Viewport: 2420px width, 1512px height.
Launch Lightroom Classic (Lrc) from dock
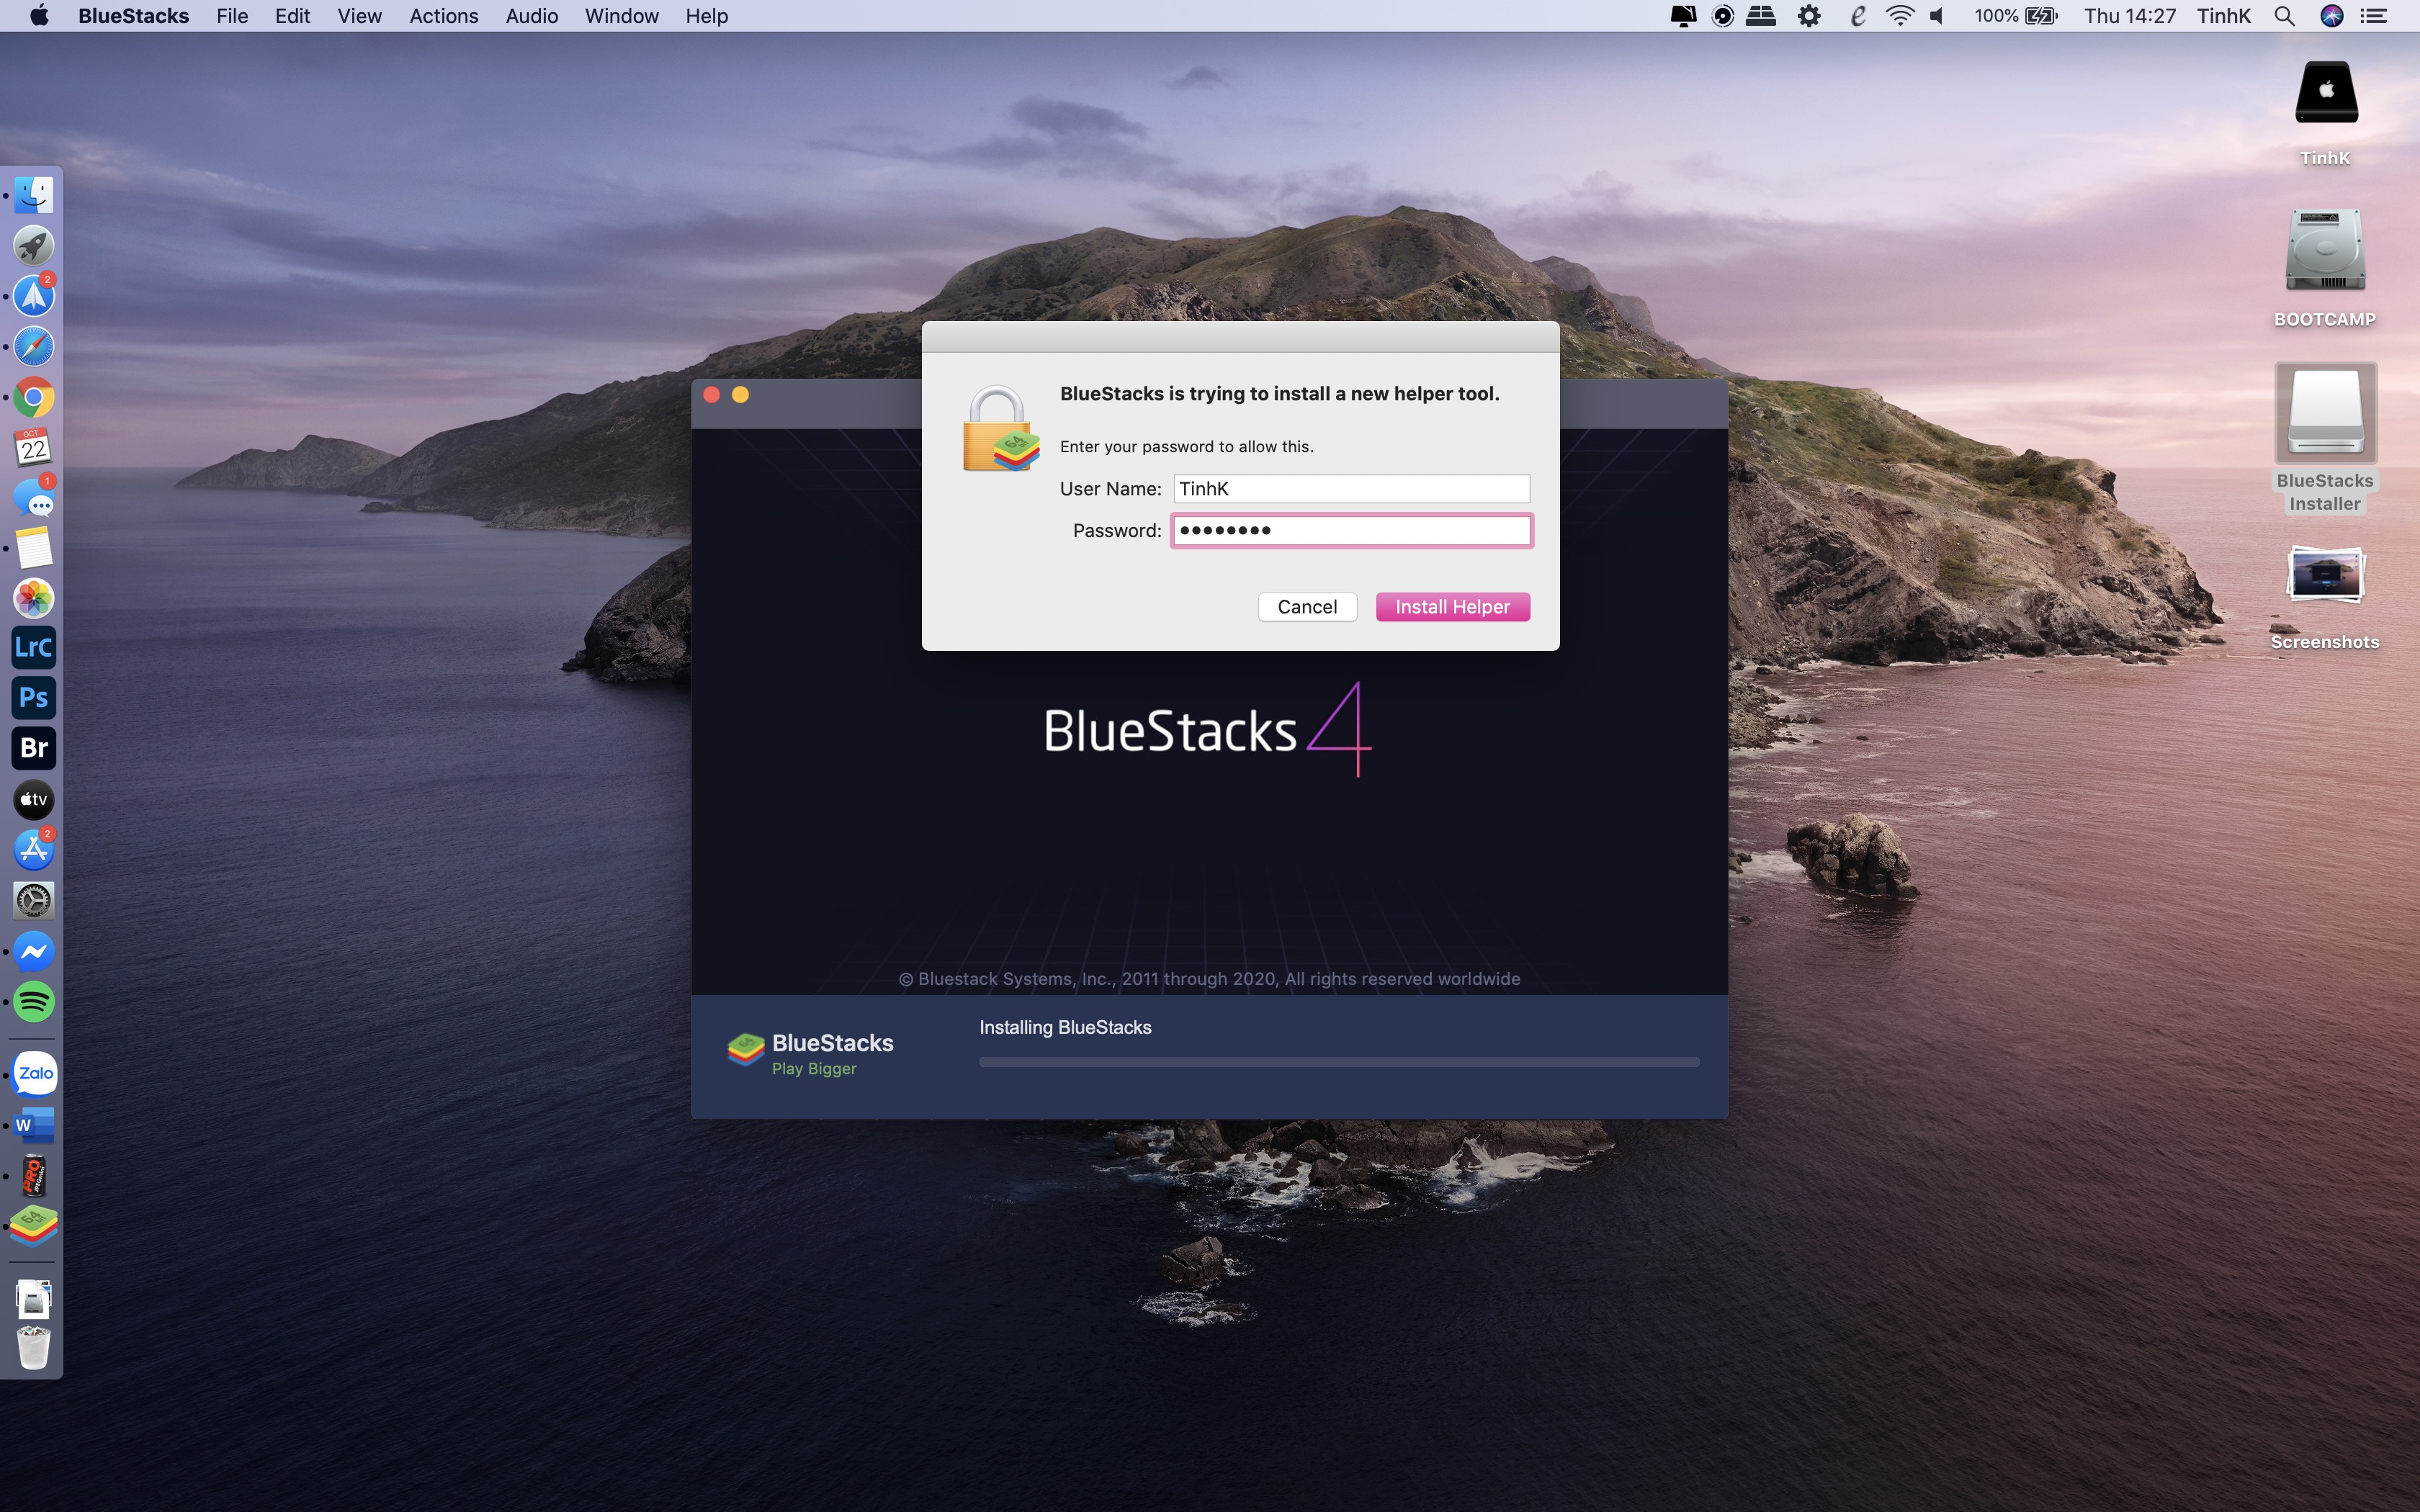[34, 648]
